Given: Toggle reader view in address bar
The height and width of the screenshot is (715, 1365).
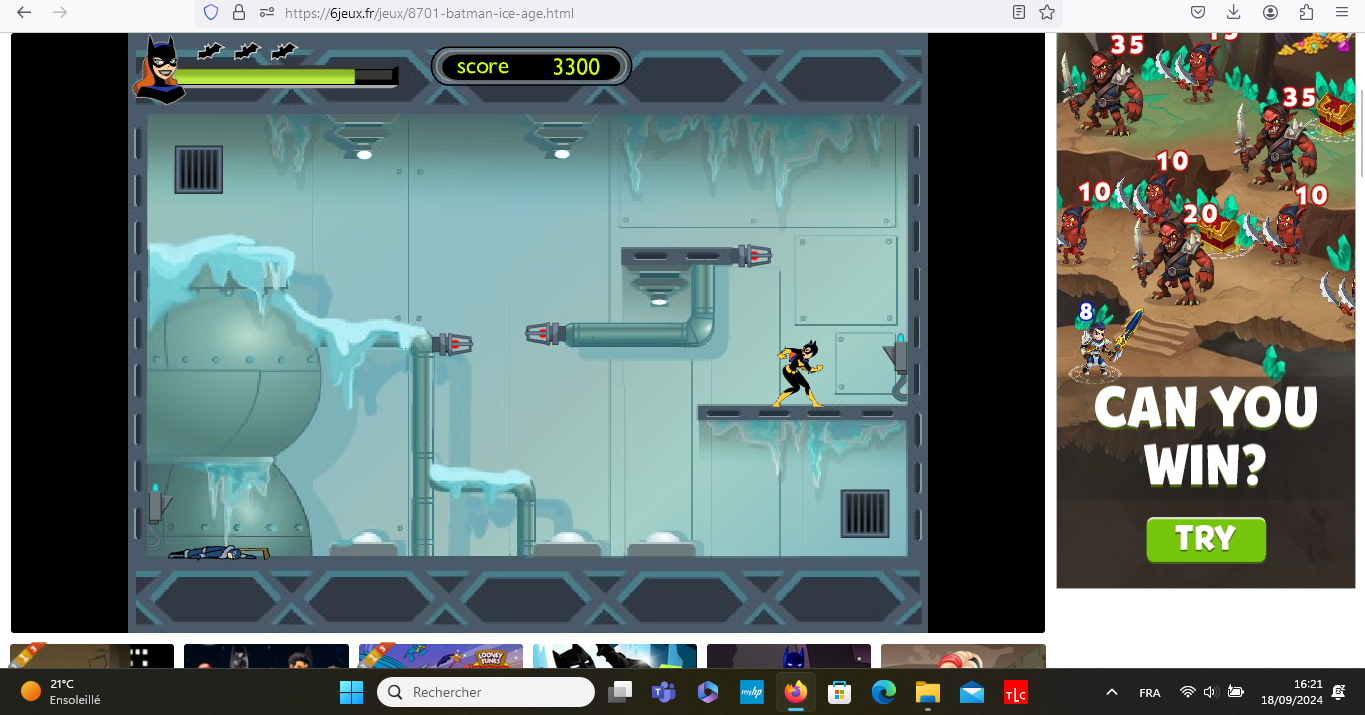Looking at the screenshot, I should [1019, 13].
